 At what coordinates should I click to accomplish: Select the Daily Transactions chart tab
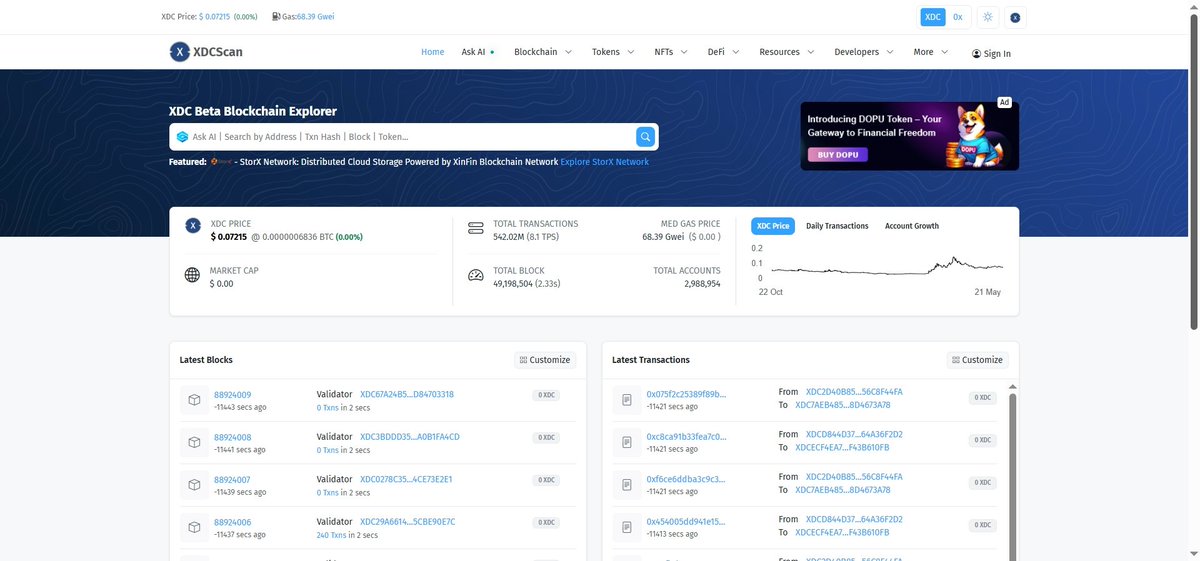tap(837, 226)
